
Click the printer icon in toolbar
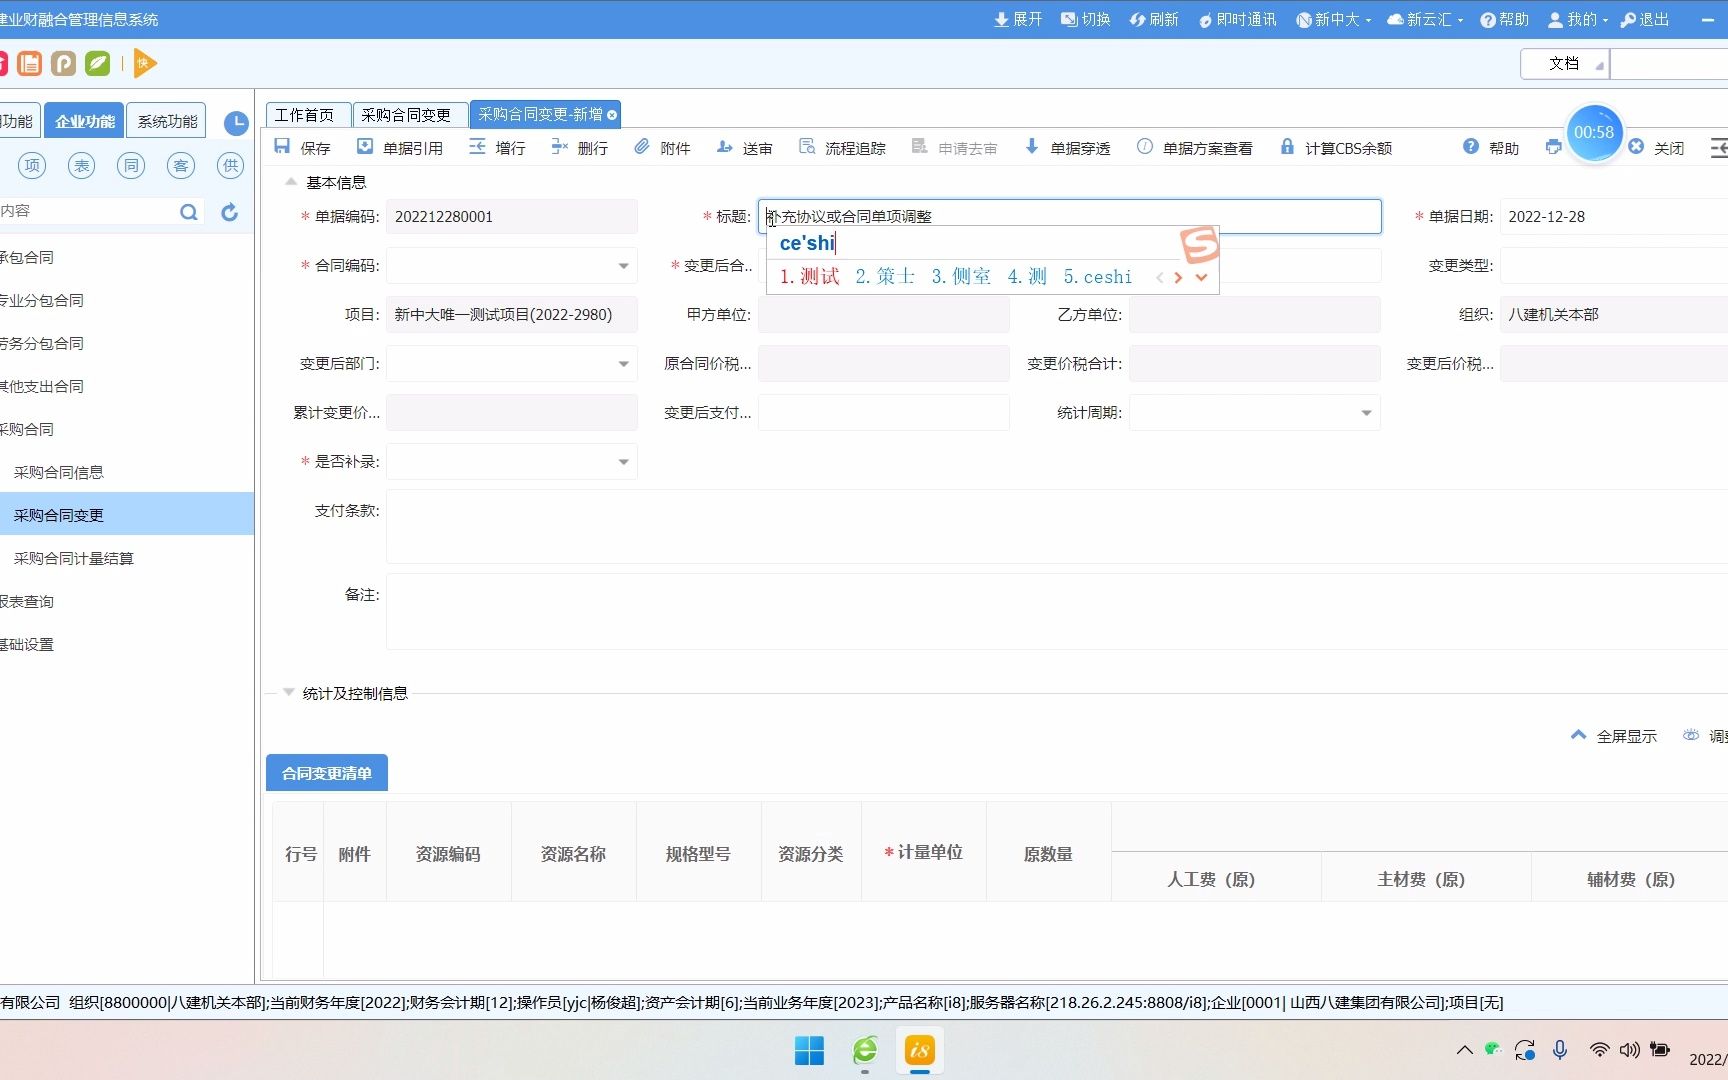click(1553, 147)
